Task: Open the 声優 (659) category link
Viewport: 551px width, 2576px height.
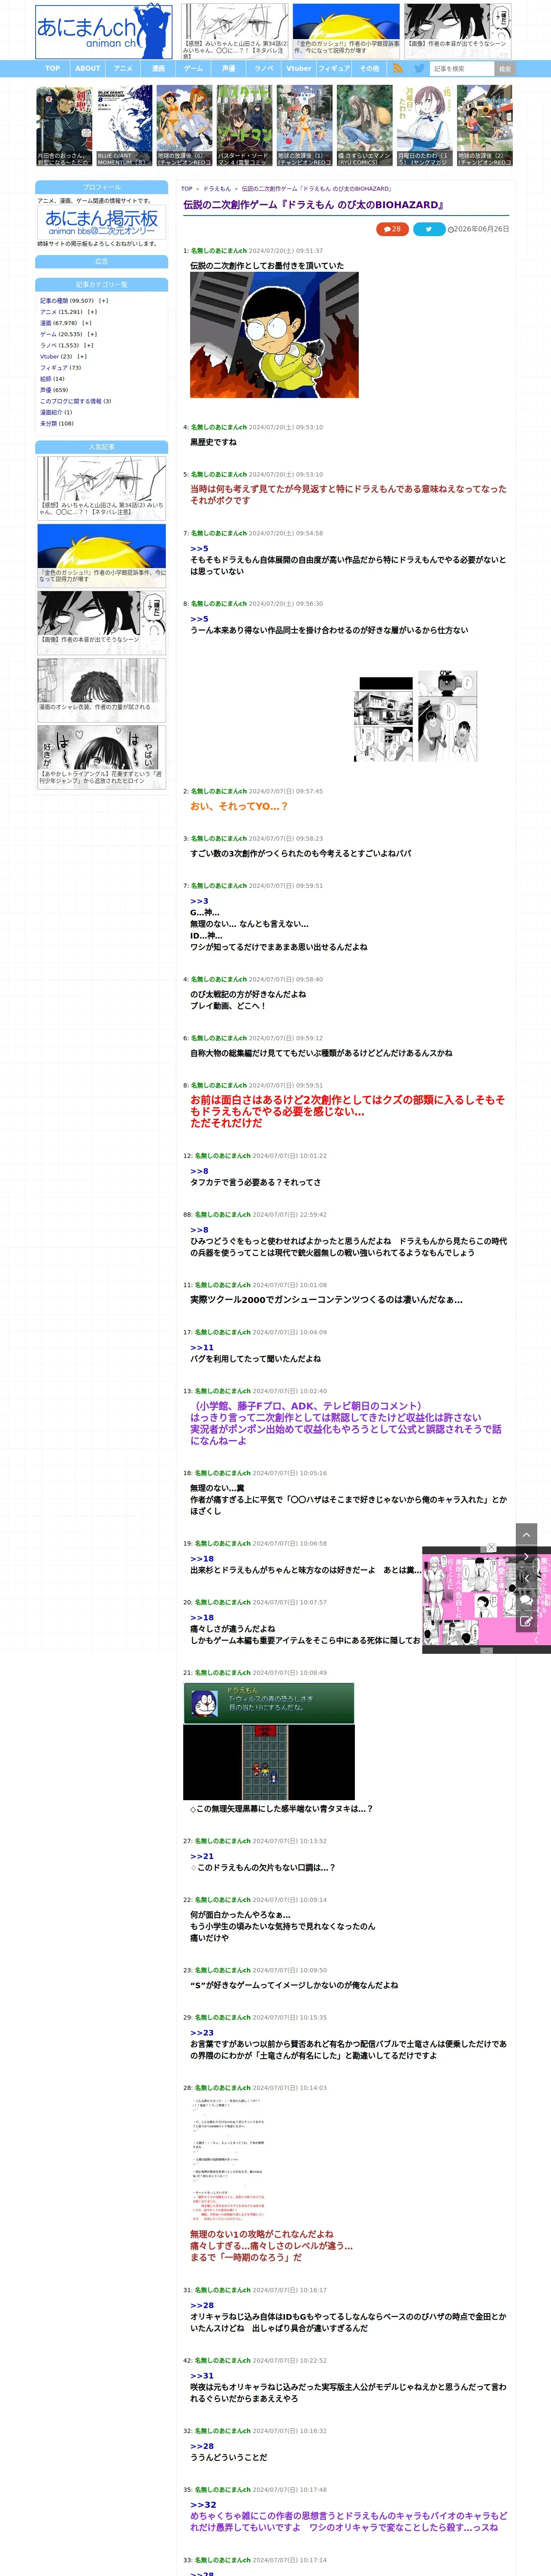Action: tap(54, 390)
